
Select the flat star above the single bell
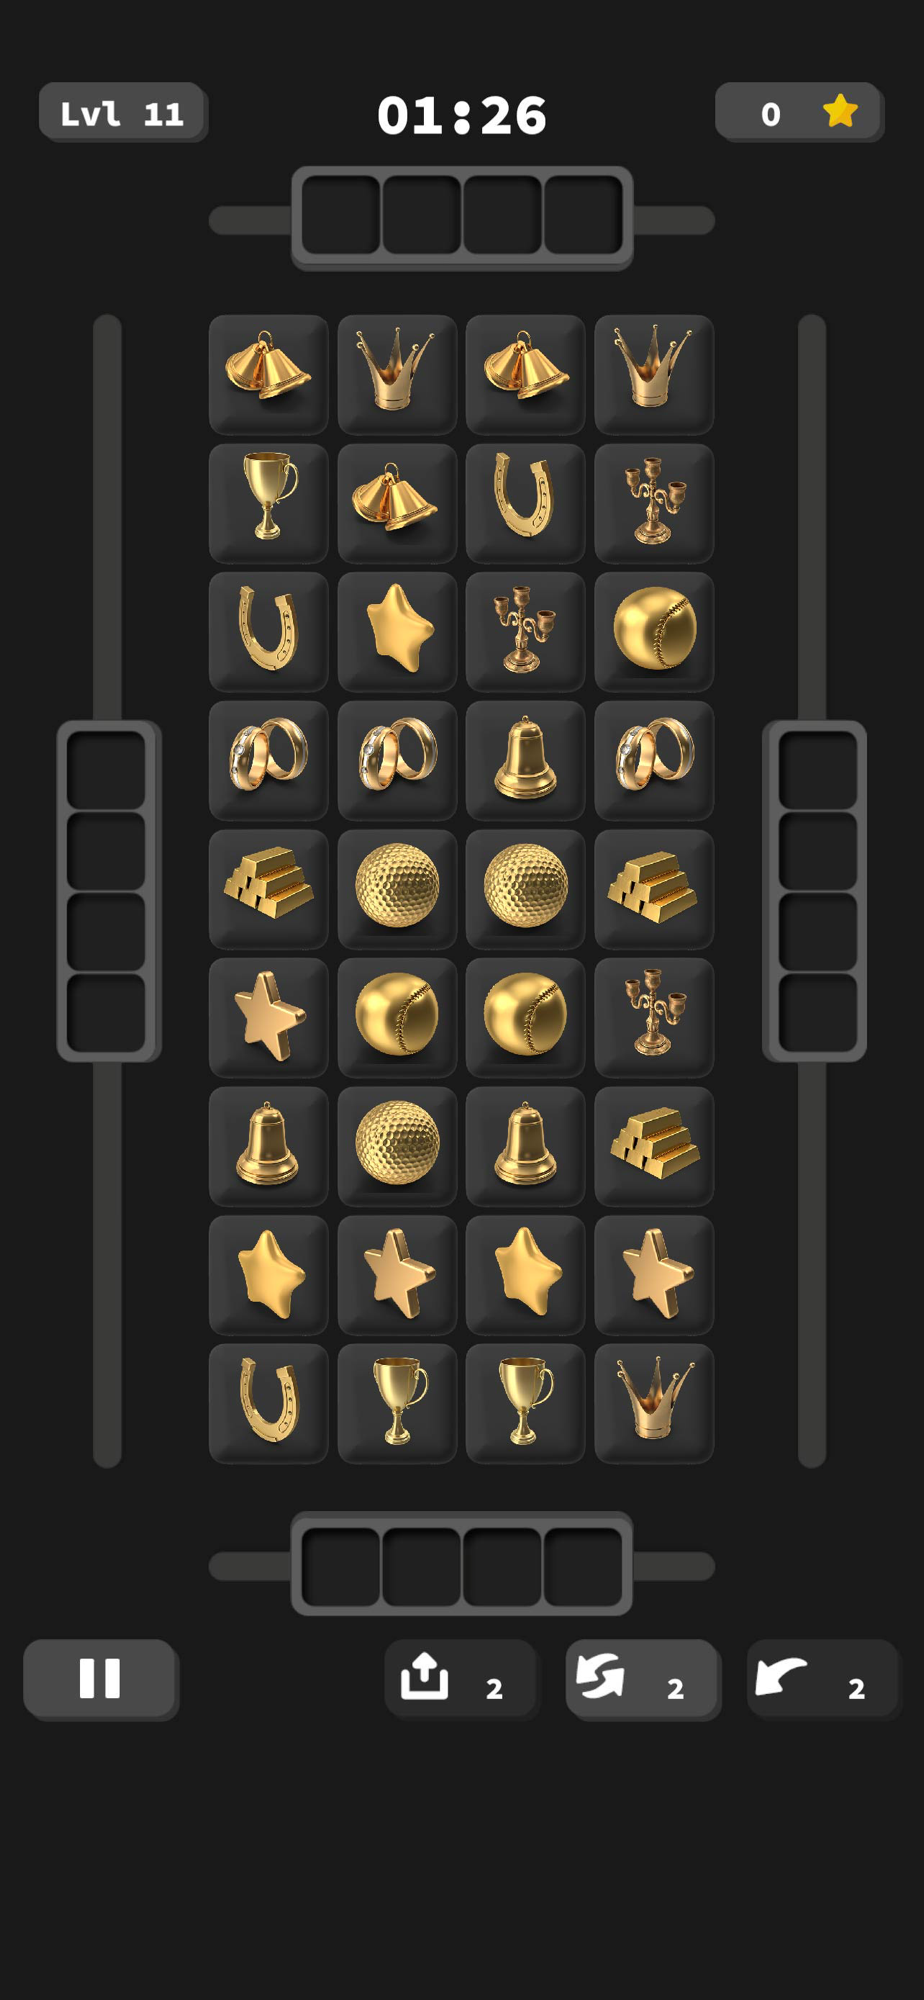pos(268,1018)
